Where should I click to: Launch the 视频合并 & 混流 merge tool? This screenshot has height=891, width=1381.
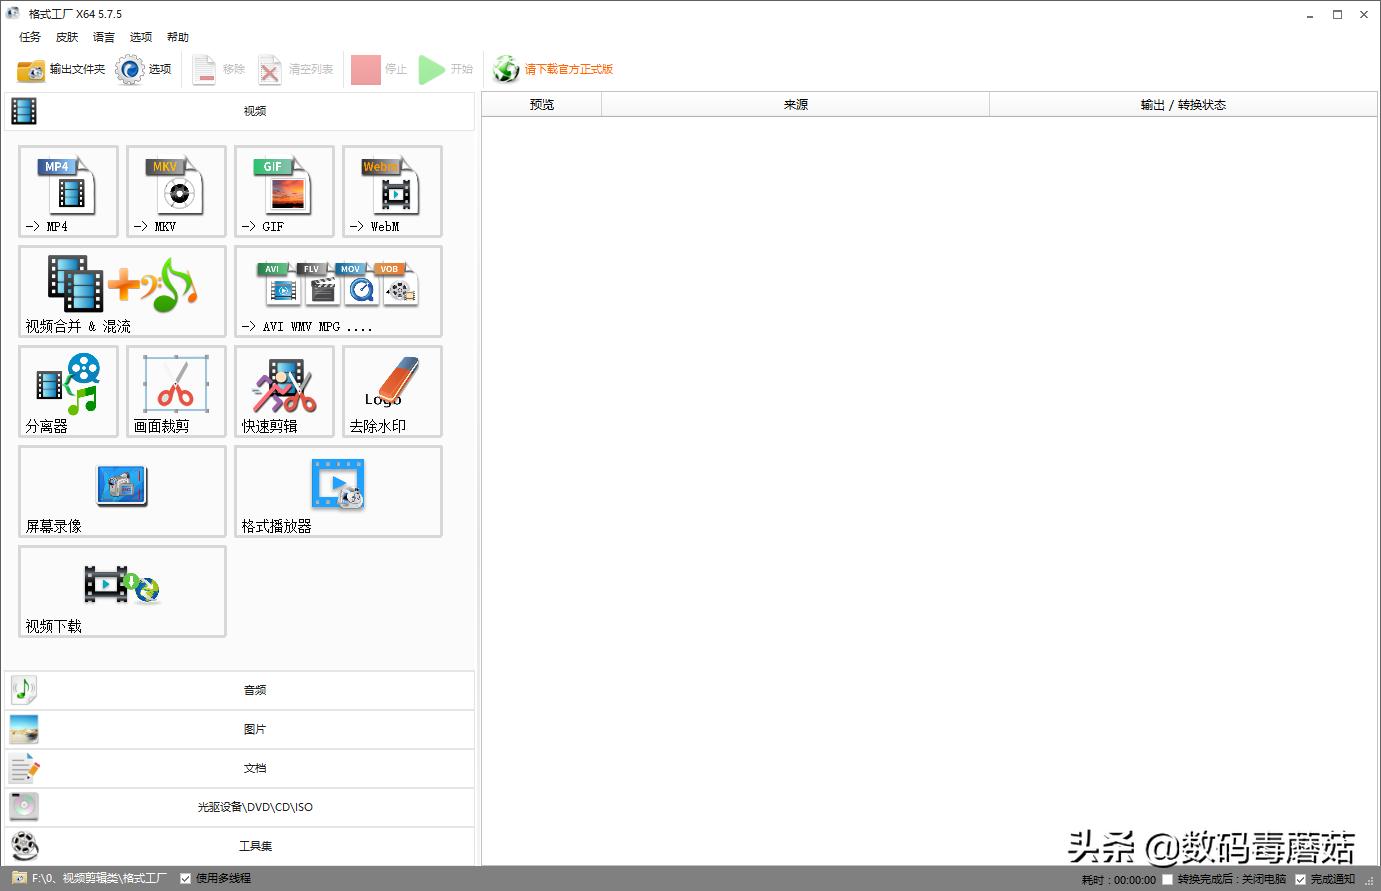tap(120, 291)
